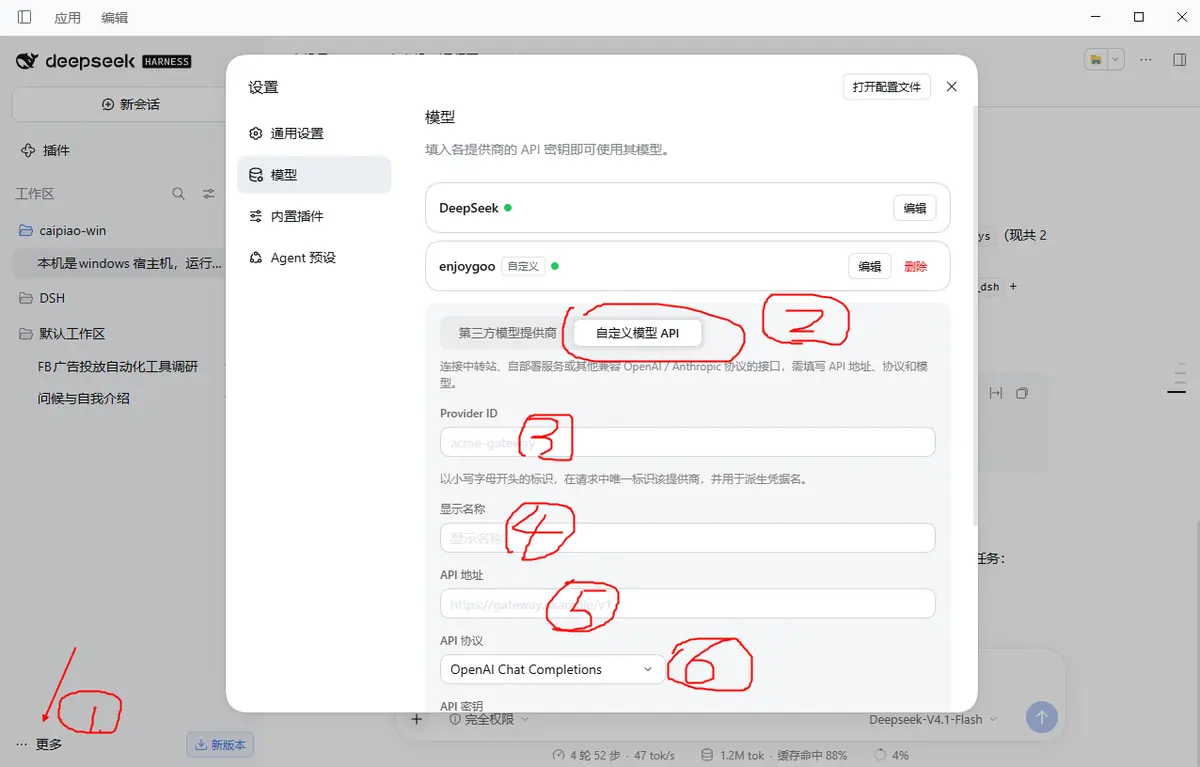Click the enjoygoo 自定义 tag
Screen dimensions: 1200x767
click(523, 266)
